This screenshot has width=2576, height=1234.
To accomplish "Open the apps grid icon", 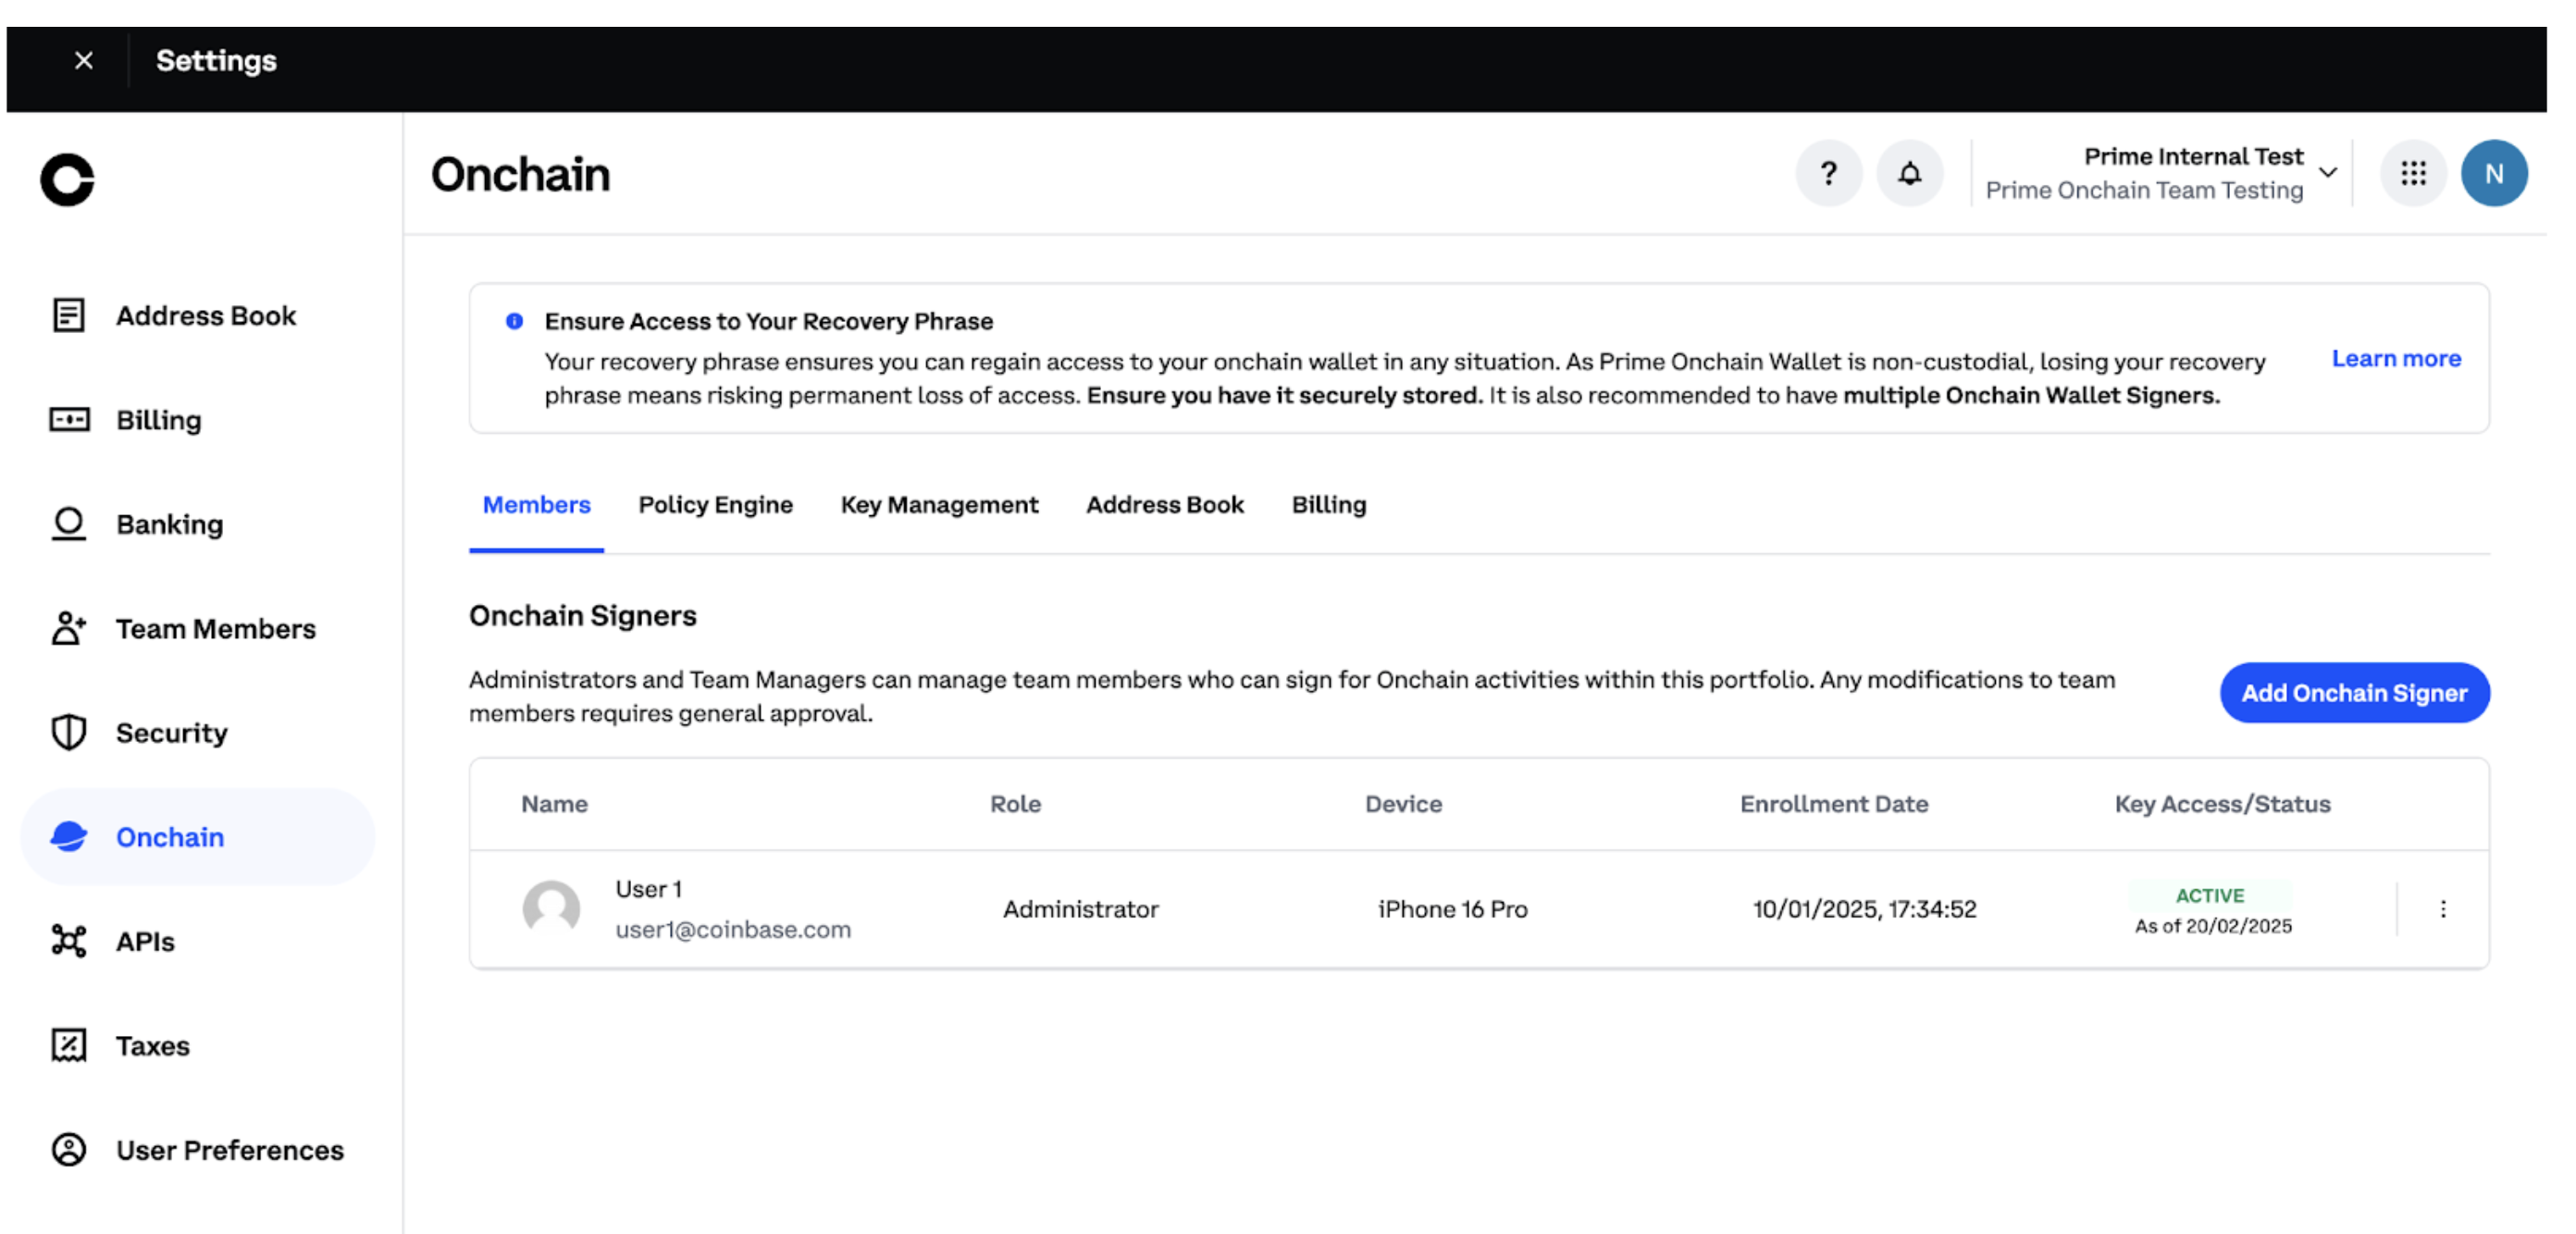I will [x=2413, y=173].
